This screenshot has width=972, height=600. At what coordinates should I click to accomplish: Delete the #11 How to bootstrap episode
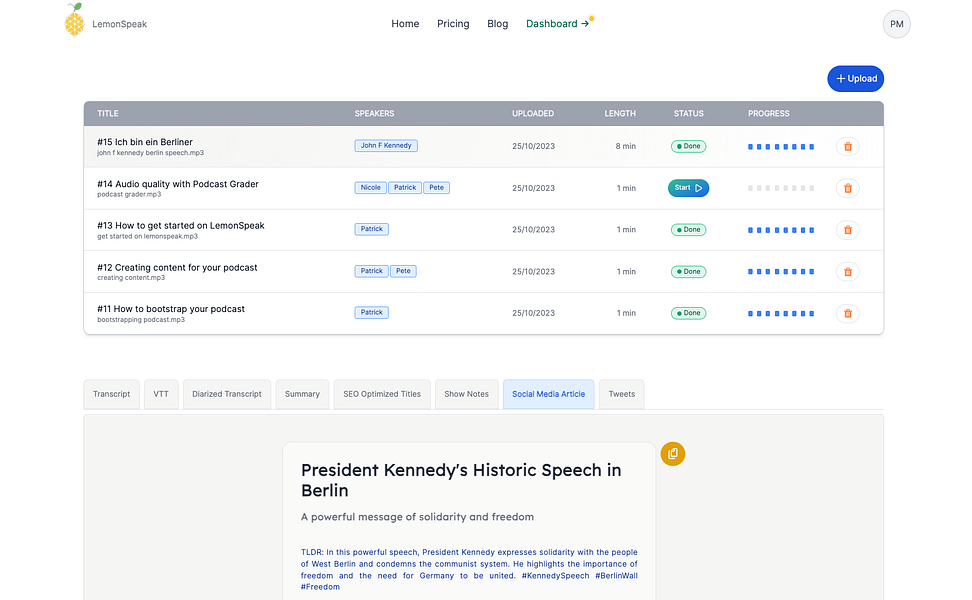click(847, 313)
